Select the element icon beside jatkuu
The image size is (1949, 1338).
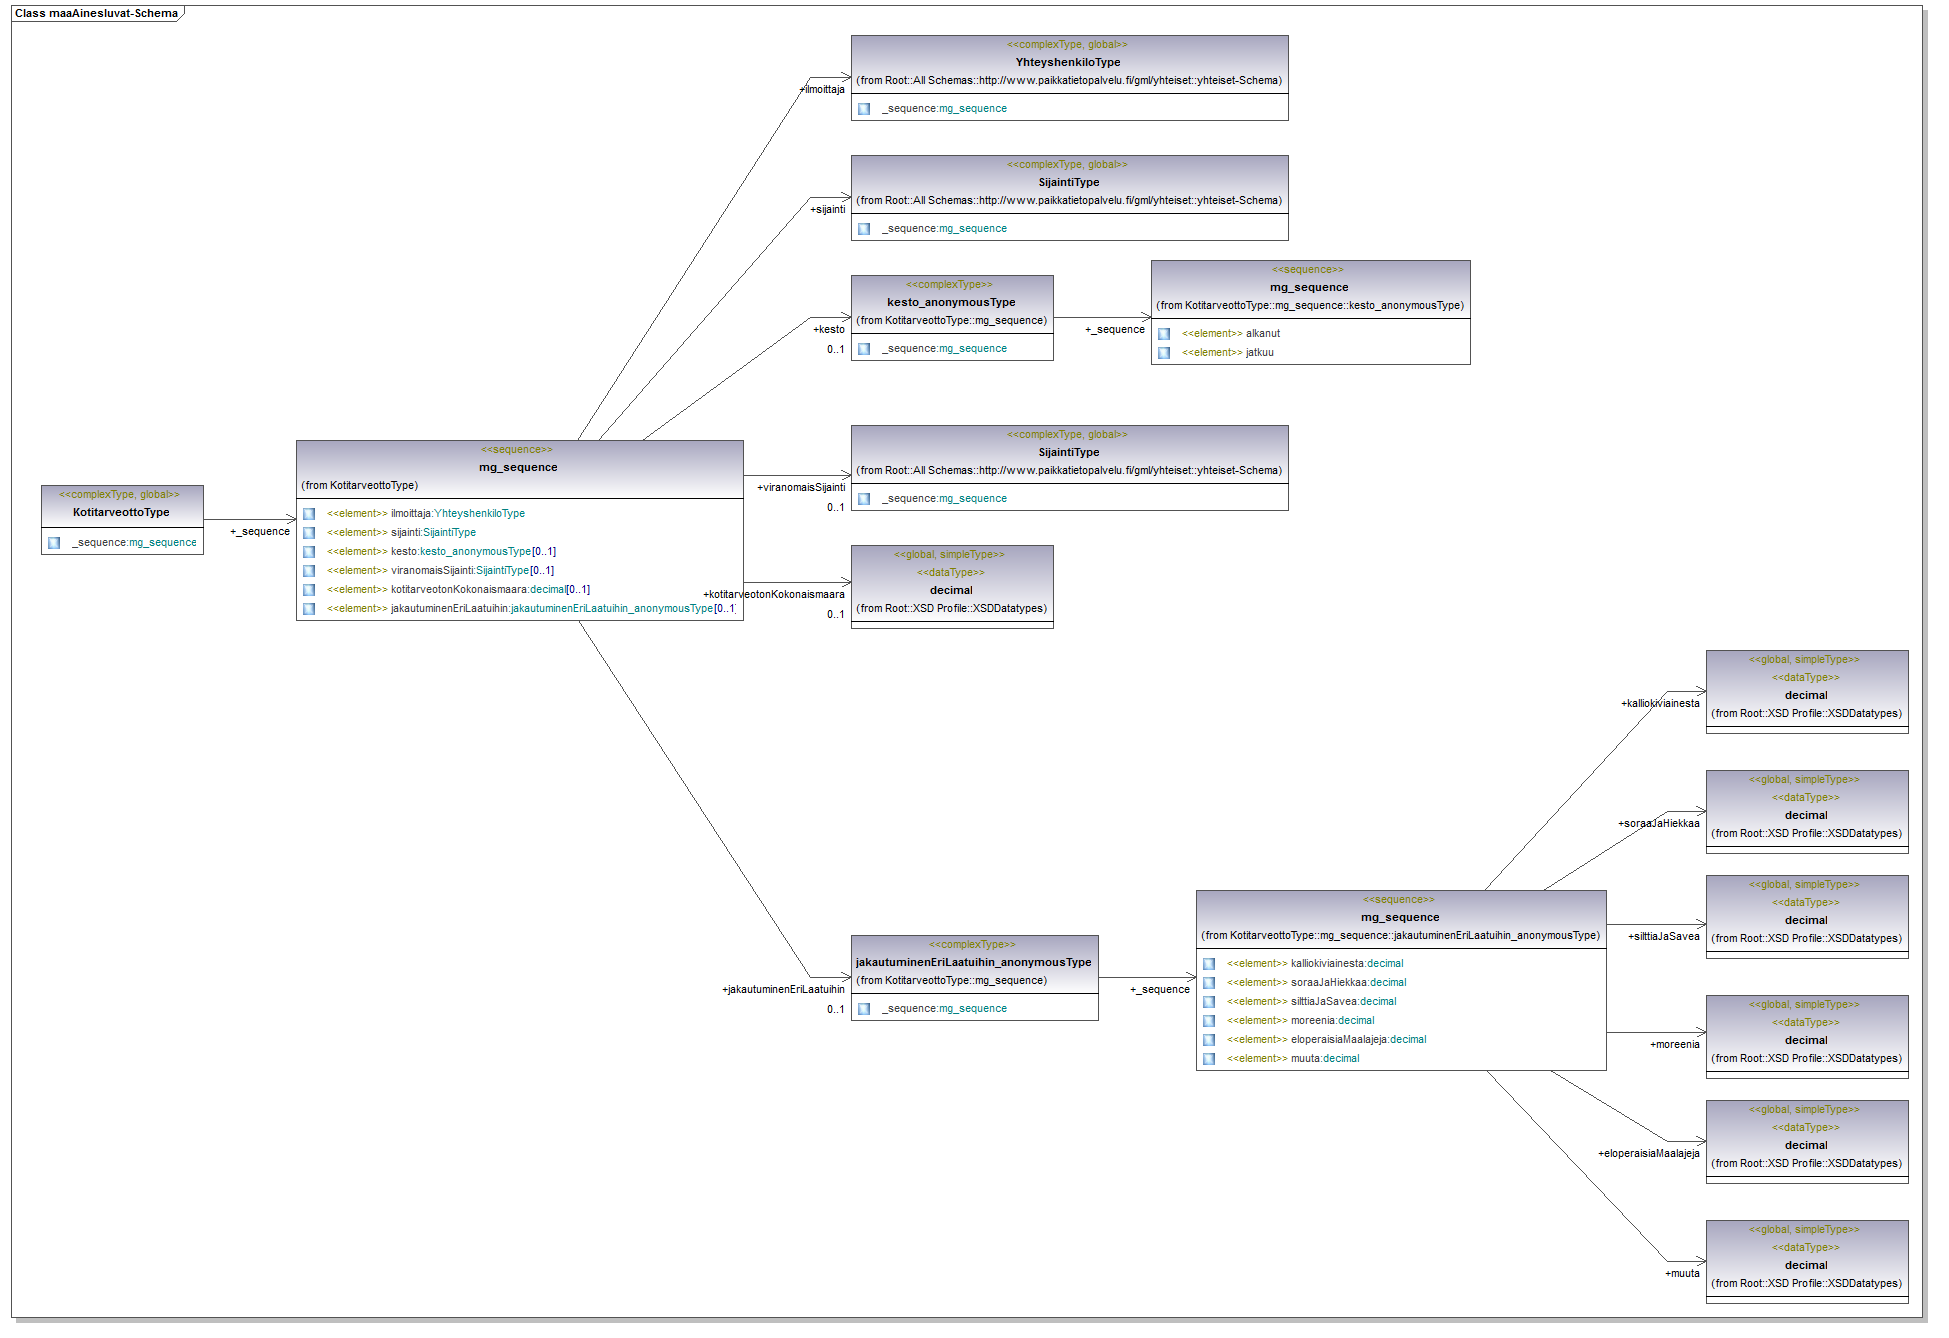(x=1164, y=353)
